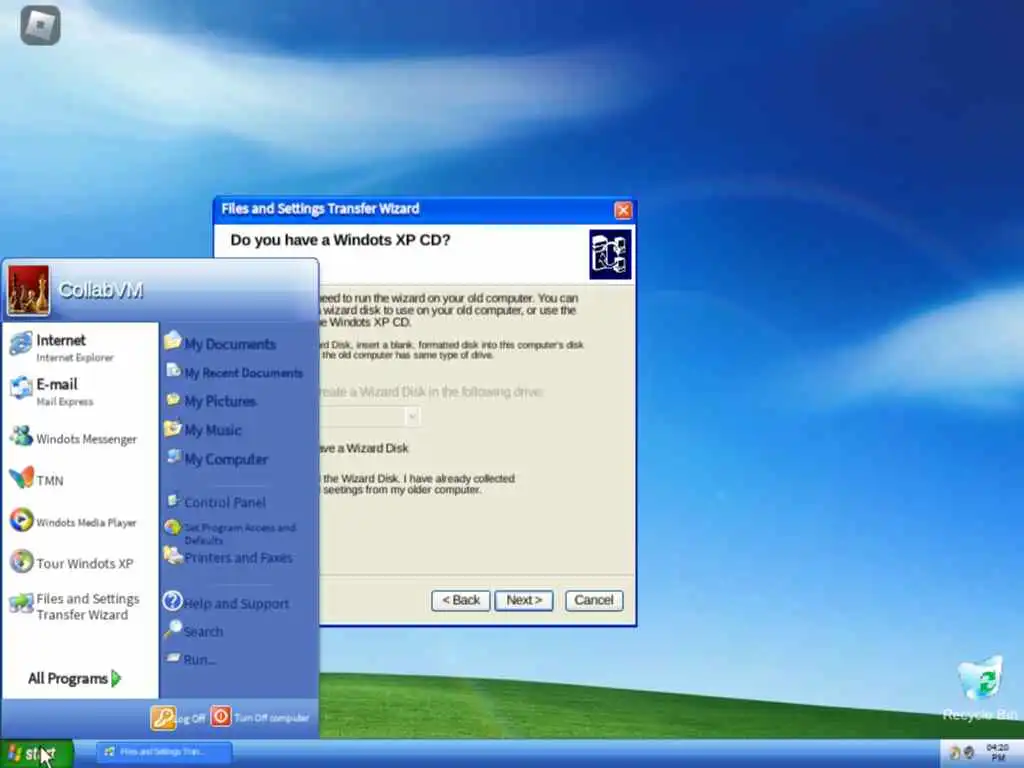Screen dimensions: 1024x768
Task: Click the wizard title bar text
Action: (x=320, y=209)
